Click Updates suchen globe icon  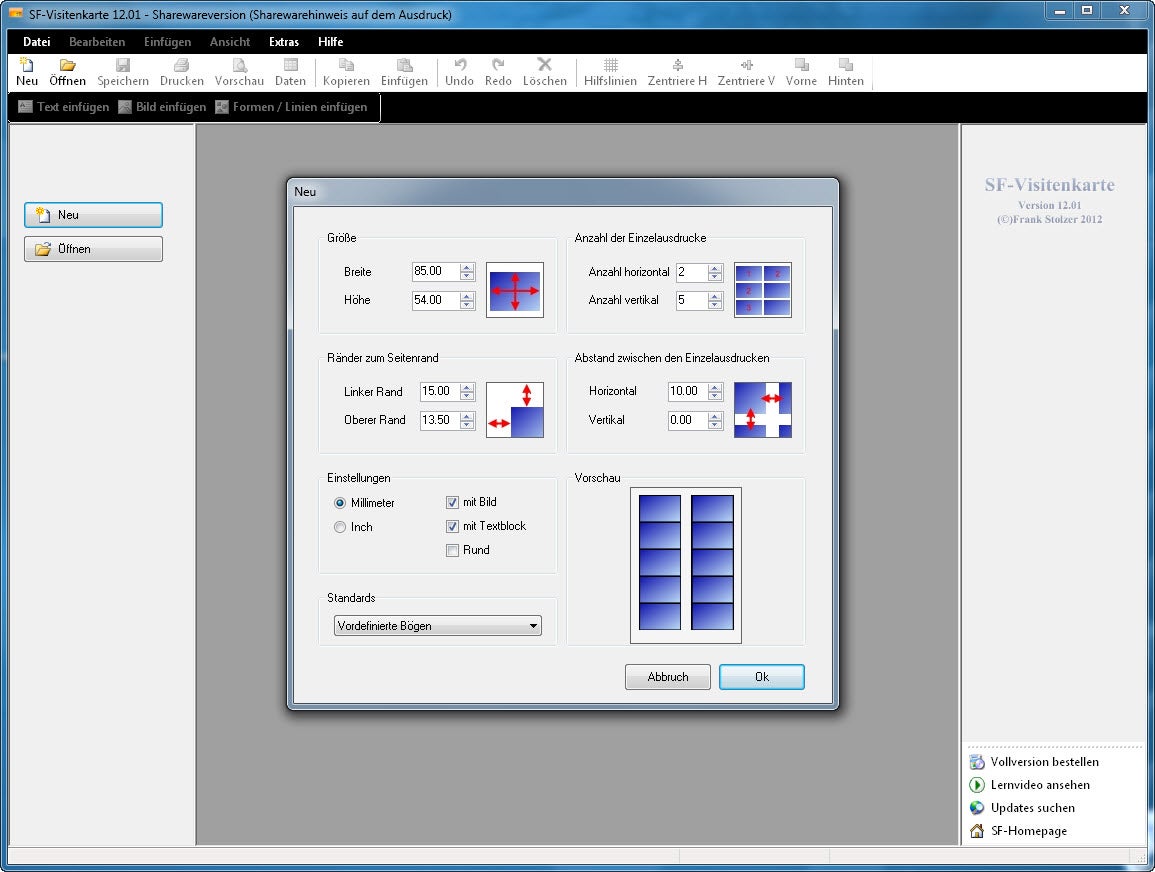pyautogui.click(x=977, y=808)
